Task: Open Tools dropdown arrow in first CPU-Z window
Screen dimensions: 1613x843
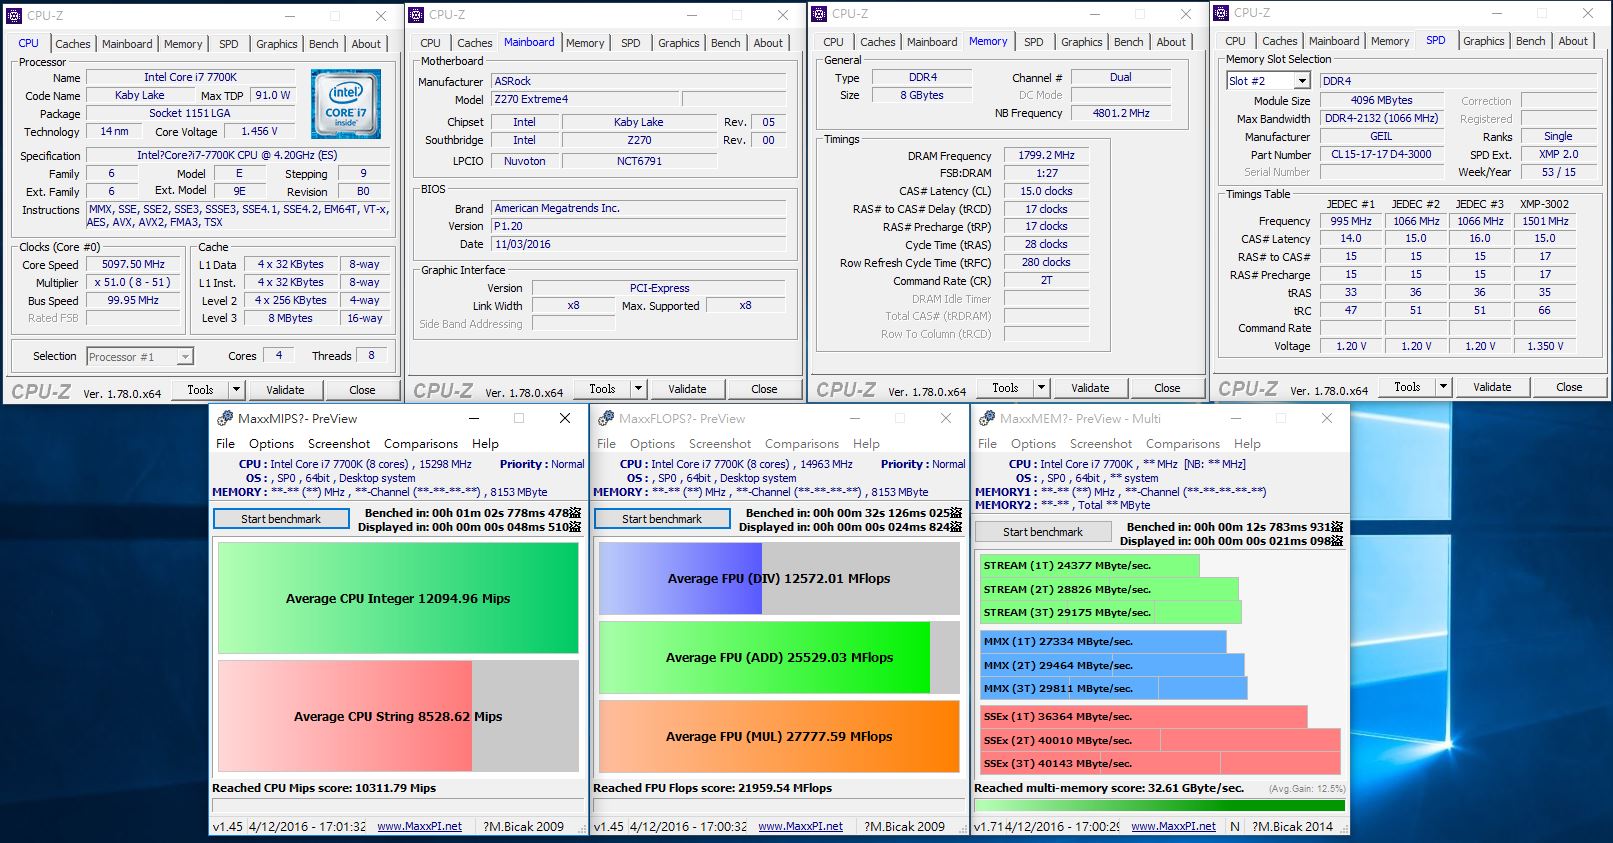Action: click(237, 390)
